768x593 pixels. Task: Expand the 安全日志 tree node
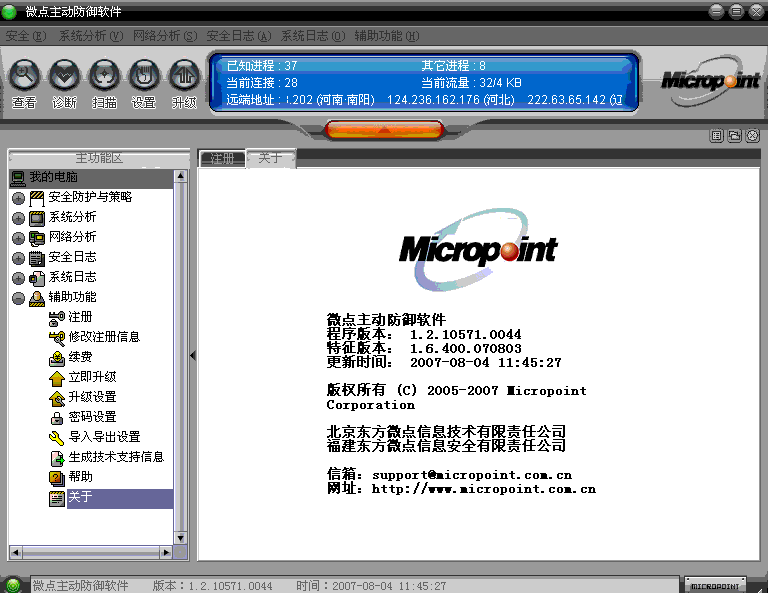(x=19, y=259)
